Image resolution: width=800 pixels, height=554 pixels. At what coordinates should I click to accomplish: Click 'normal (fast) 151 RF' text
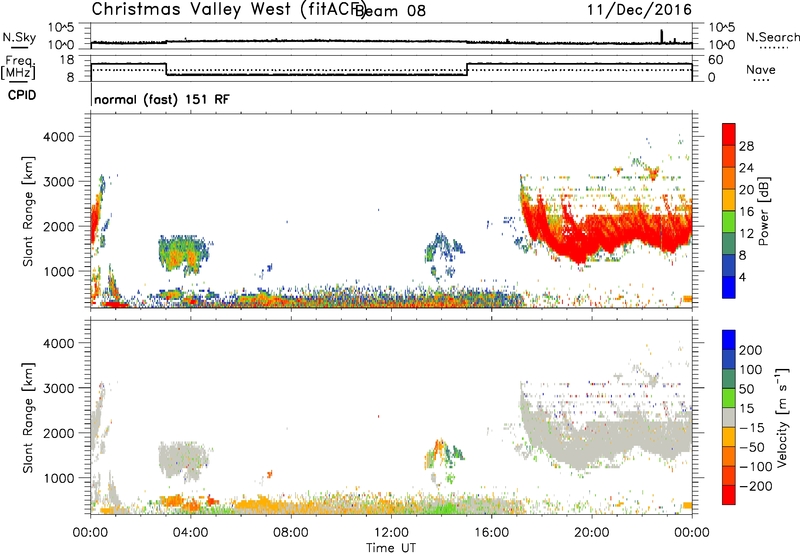[162, 99]
